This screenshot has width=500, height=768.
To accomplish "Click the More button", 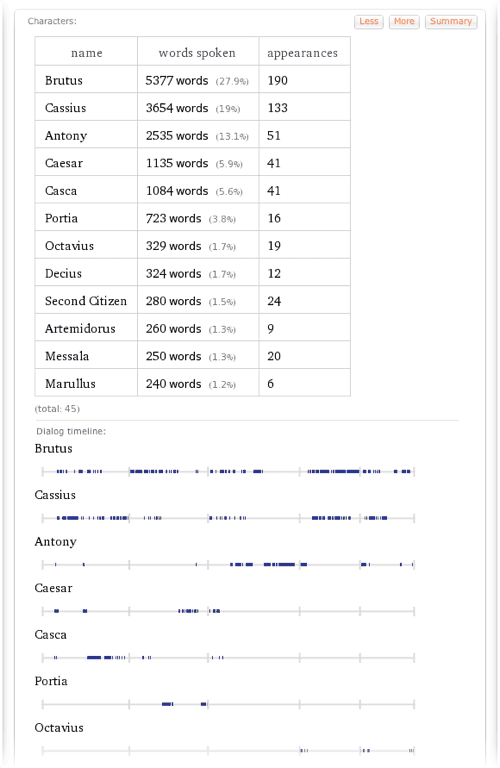I will (x=404, y=22).
